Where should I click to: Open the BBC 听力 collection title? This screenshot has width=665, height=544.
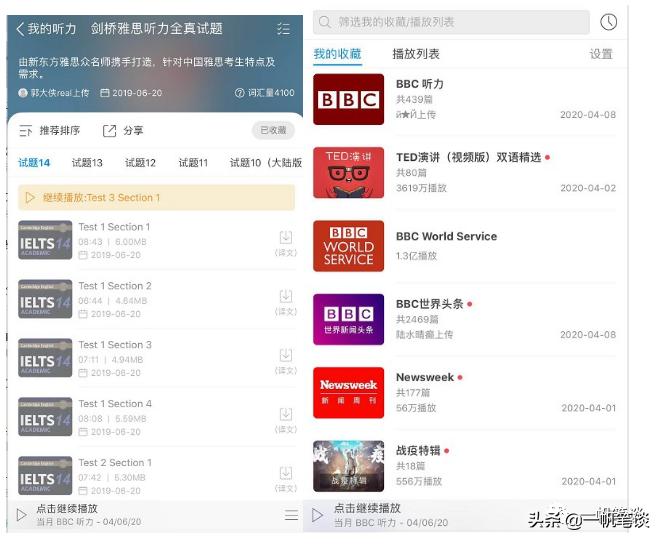coord(420,84)
